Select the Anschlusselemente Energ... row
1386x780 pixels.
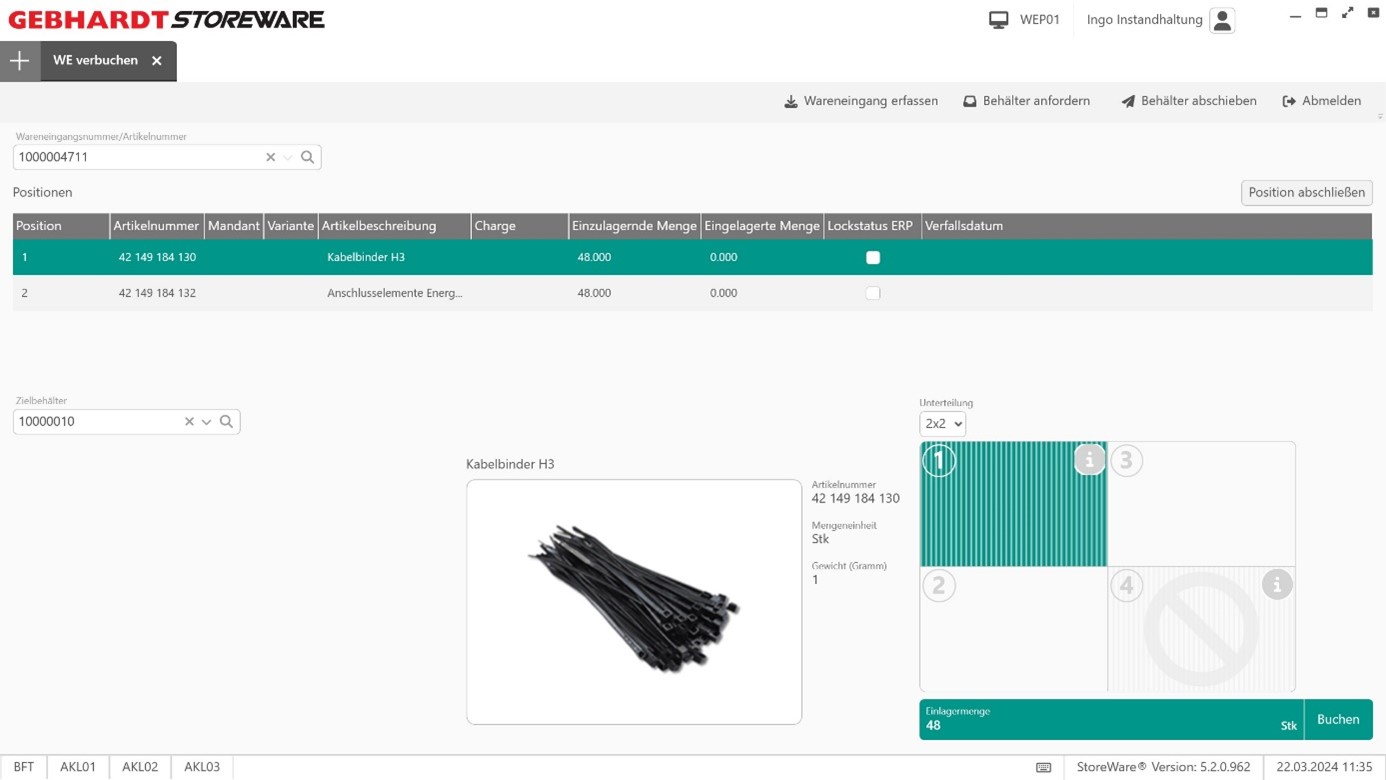click(x=692, y=293)
